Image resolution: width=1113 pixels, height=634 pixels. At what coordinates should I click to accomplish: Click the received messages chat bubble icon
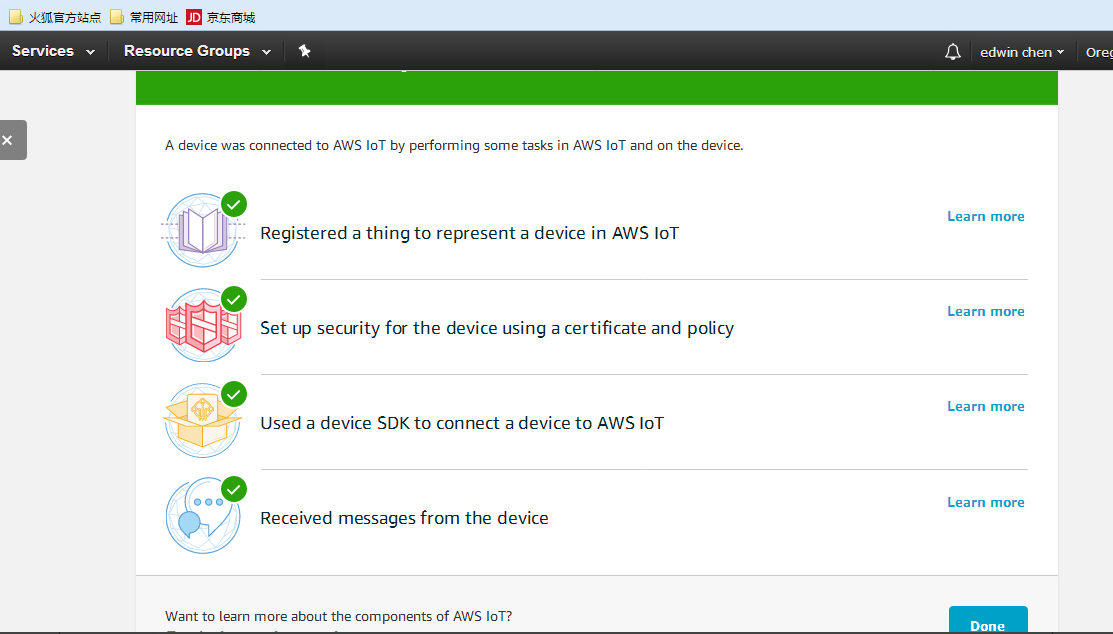[x=203, y=515]
